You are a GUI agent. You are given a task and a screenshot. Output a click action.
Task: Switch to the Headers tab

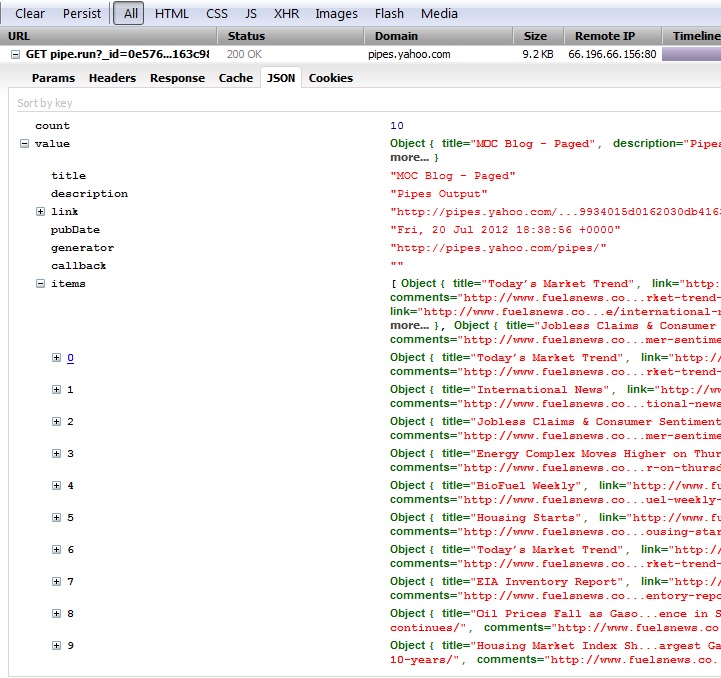click(x=111, y=78)
